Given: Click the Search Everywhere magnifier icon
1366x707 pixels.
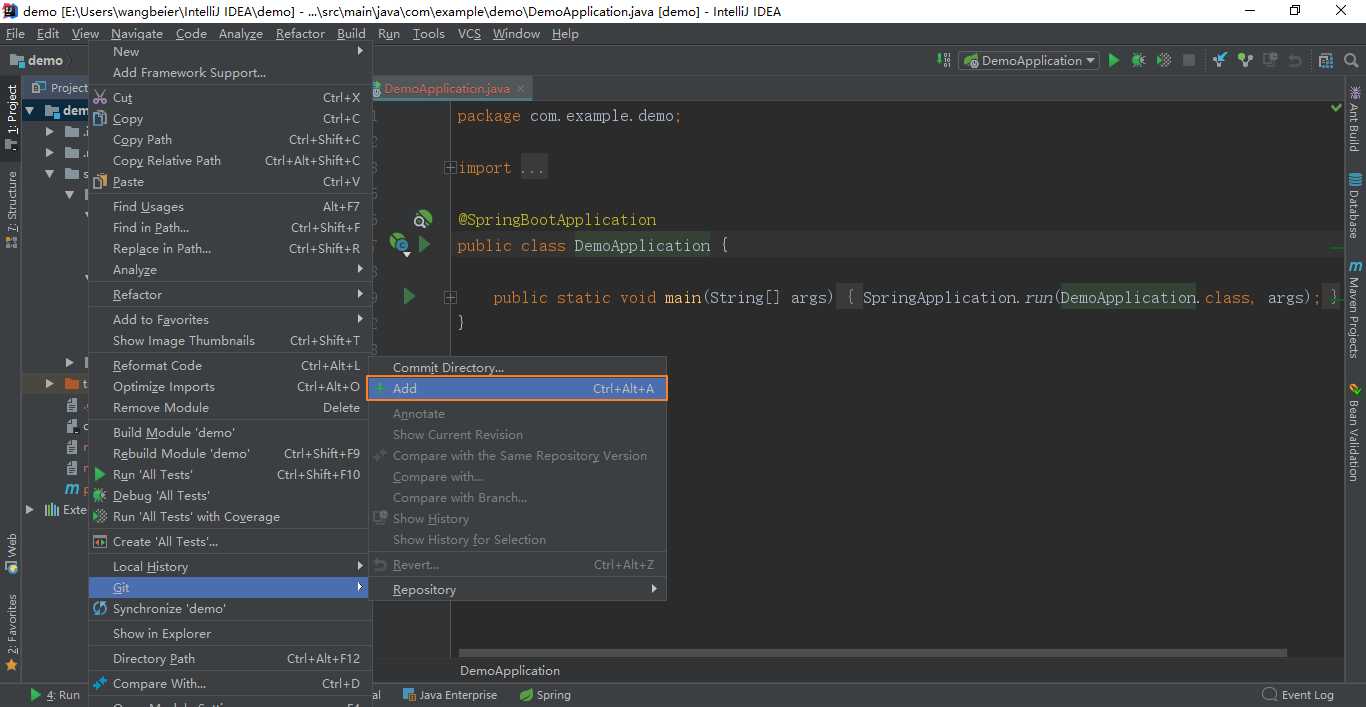Looking at the screenshot, I should coord(1351,60).
